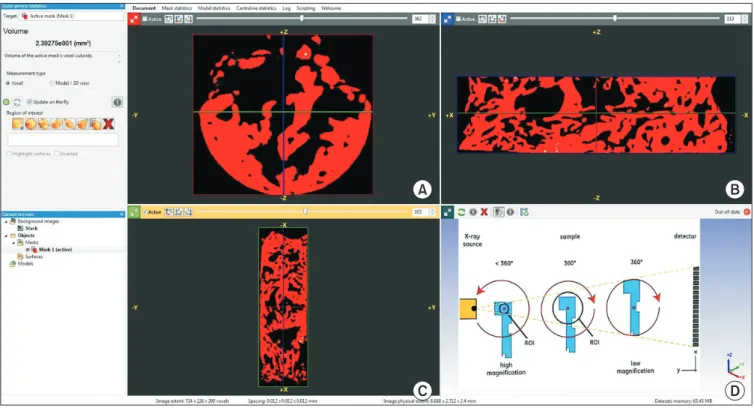The width and height of the screenshot is (754, 408).
Task: Maximize the green slice view C
Action: coord(134,212)
